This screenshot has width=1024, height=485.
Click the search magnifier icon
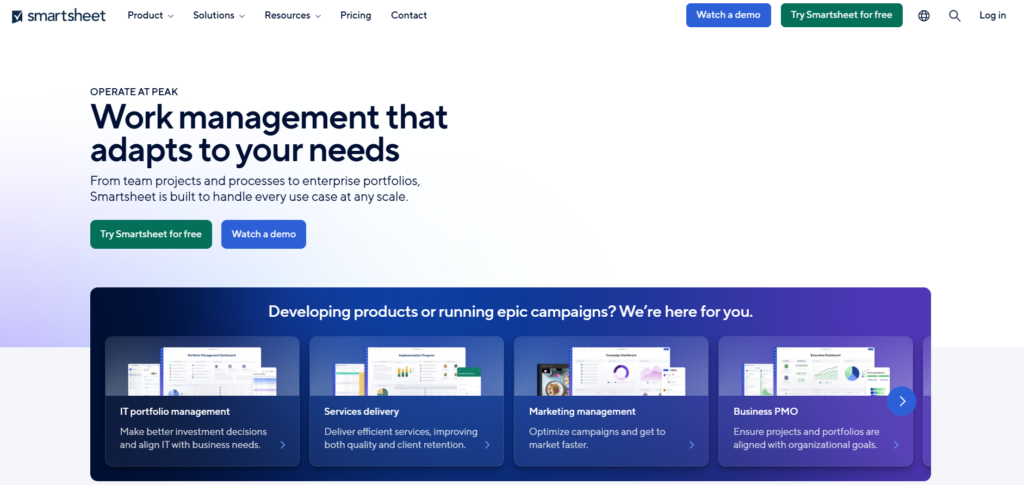954,15
